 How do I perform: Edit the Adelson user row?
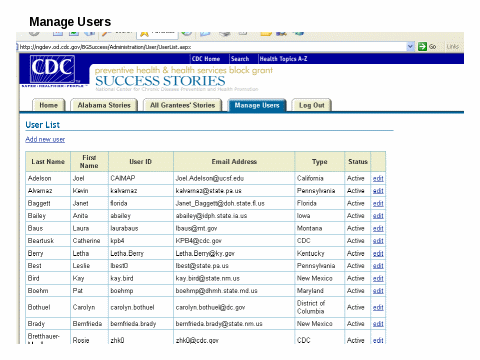click(378, 178)
